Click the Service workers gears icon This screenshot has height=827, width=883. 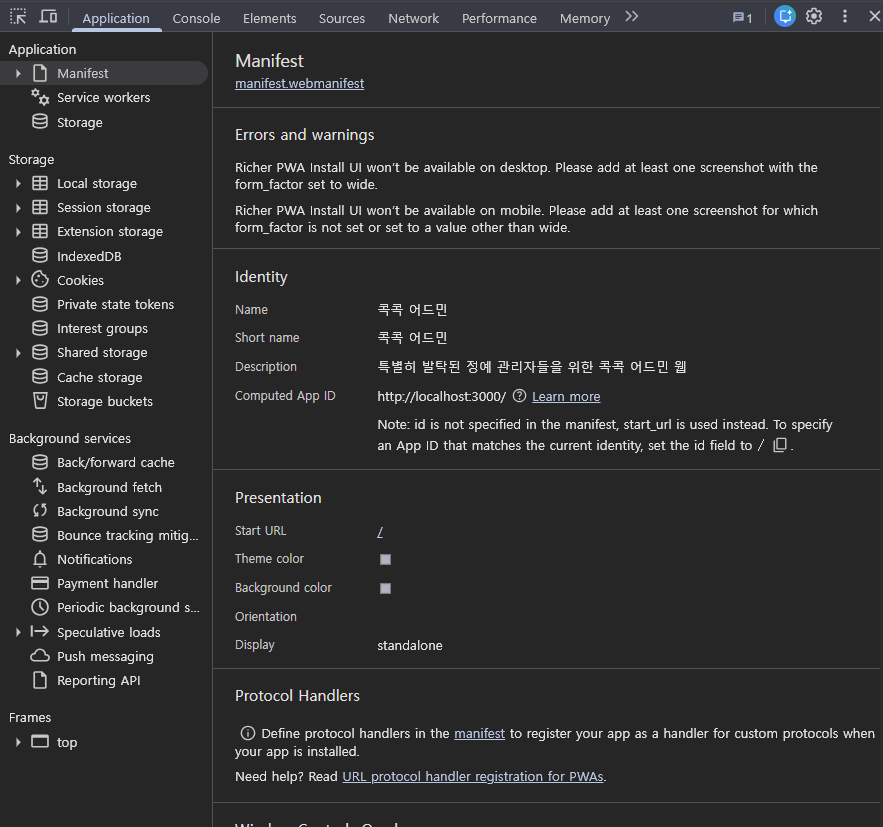pos(40,97)
